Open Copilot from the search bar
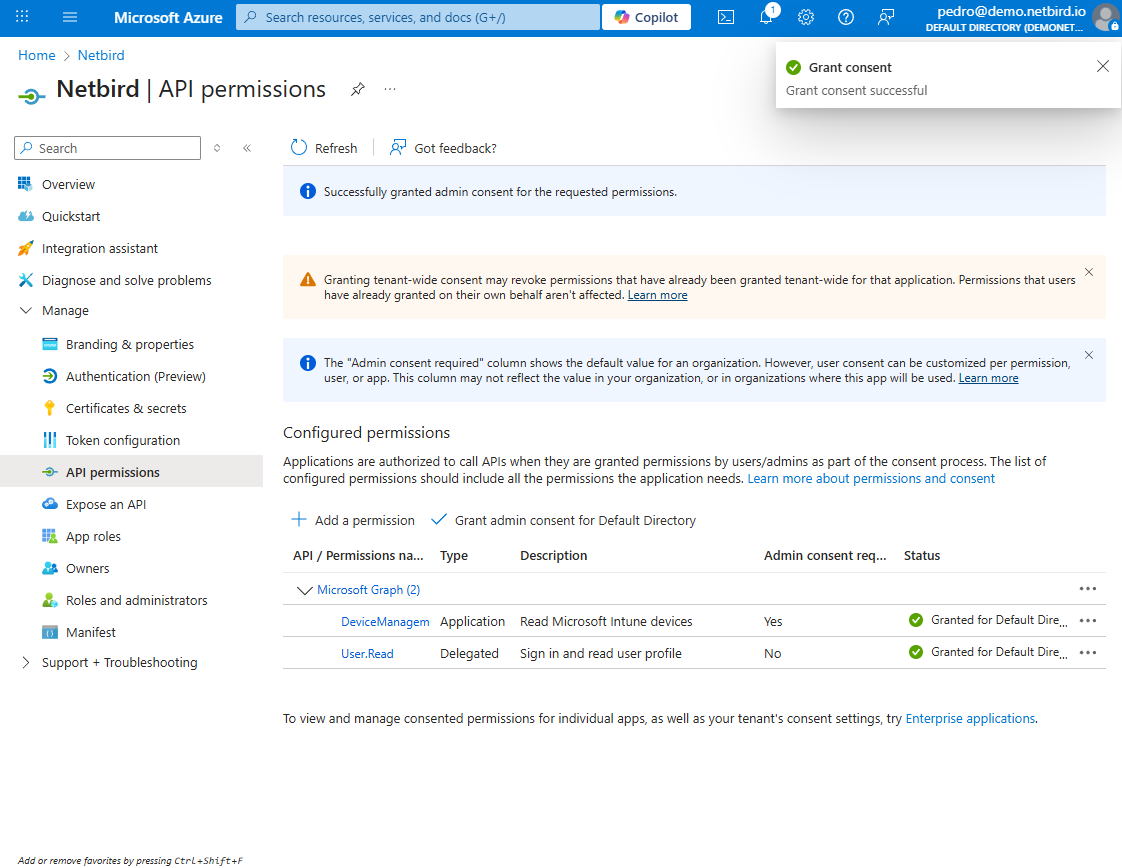The width and height of the screenshot is (1122, 868). pos(646,17)
